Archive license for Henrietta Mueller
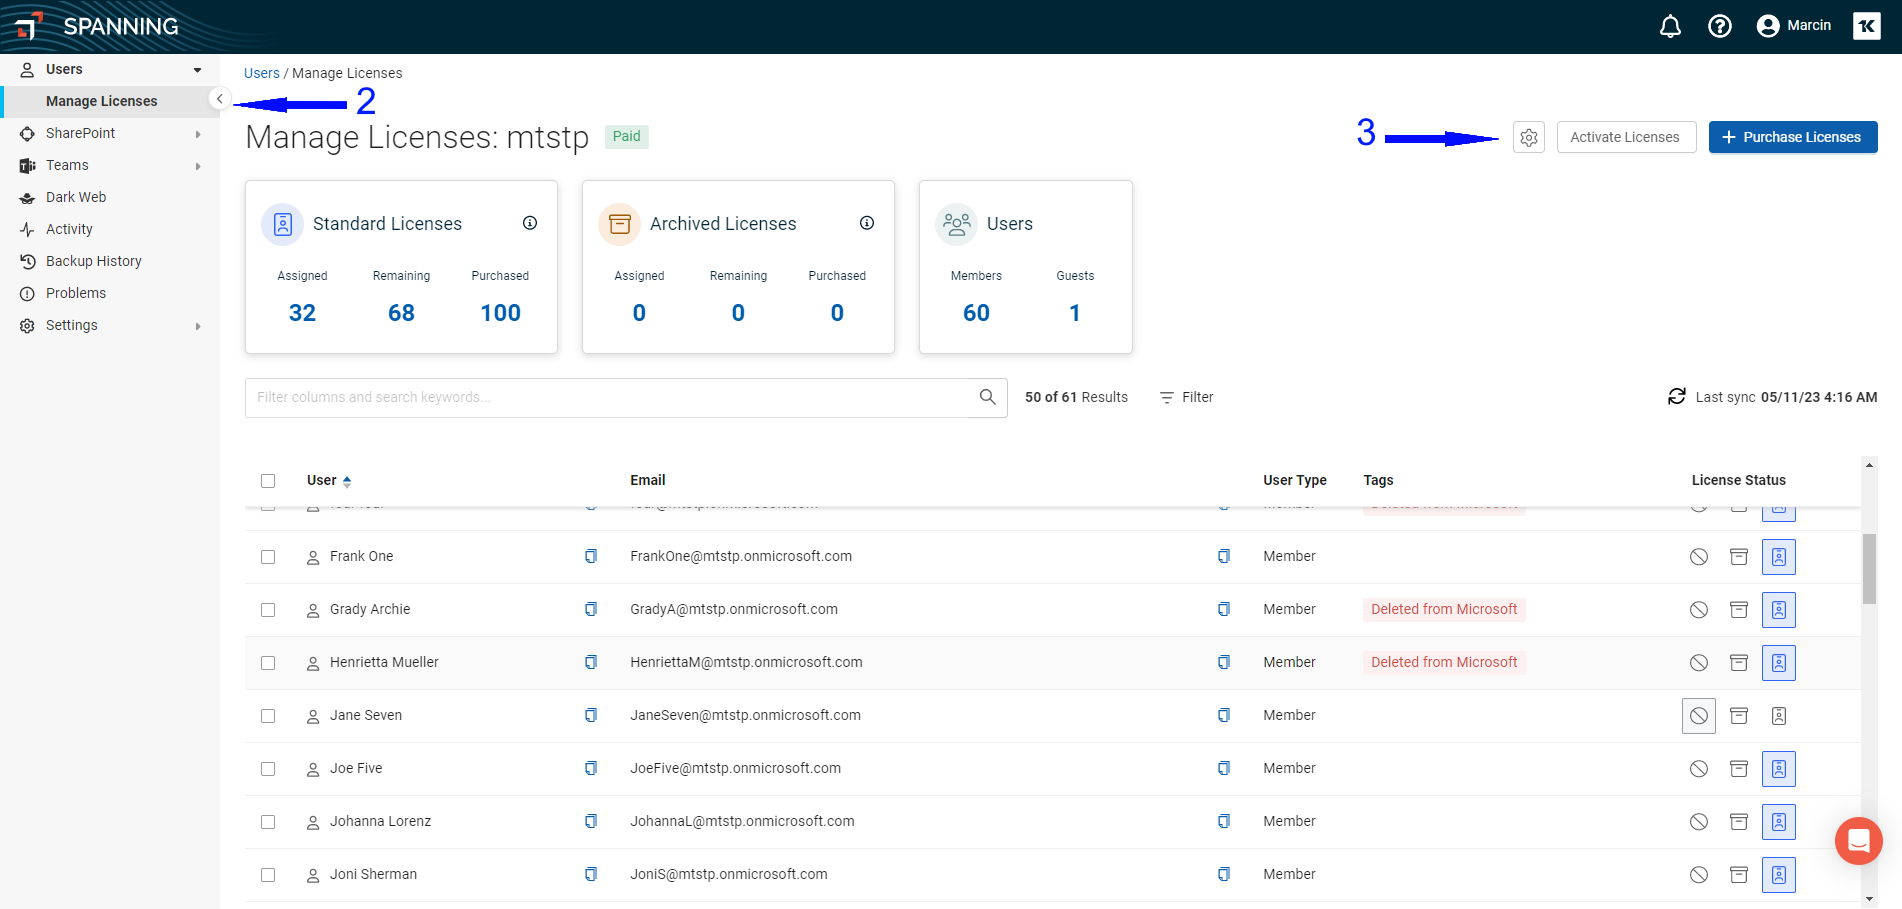The image size is (1902, 909). (x=1739, y=663)
